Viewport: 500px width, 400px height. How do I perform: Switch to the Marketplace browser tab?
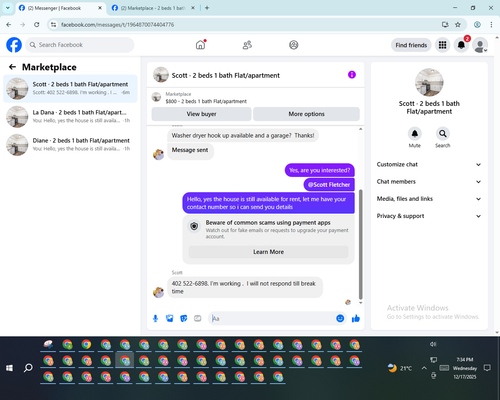tap(152, 8)
